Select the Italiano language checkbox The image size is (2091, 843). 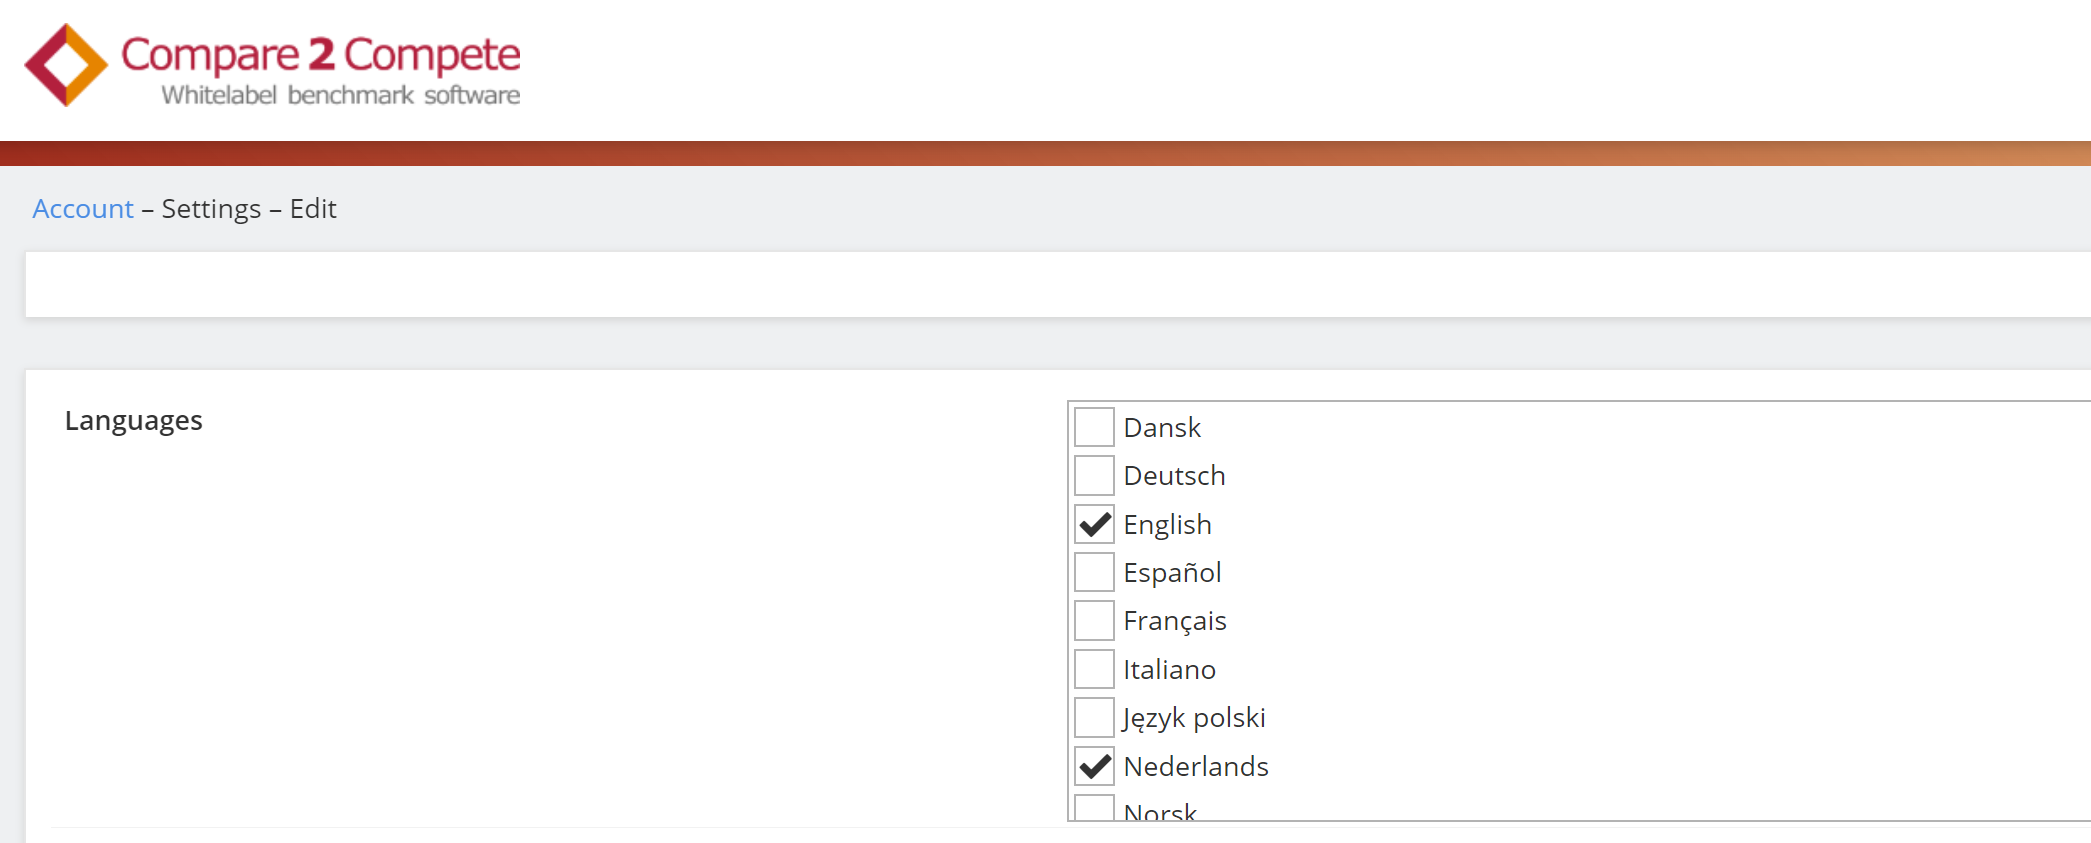coord(1094,669)
